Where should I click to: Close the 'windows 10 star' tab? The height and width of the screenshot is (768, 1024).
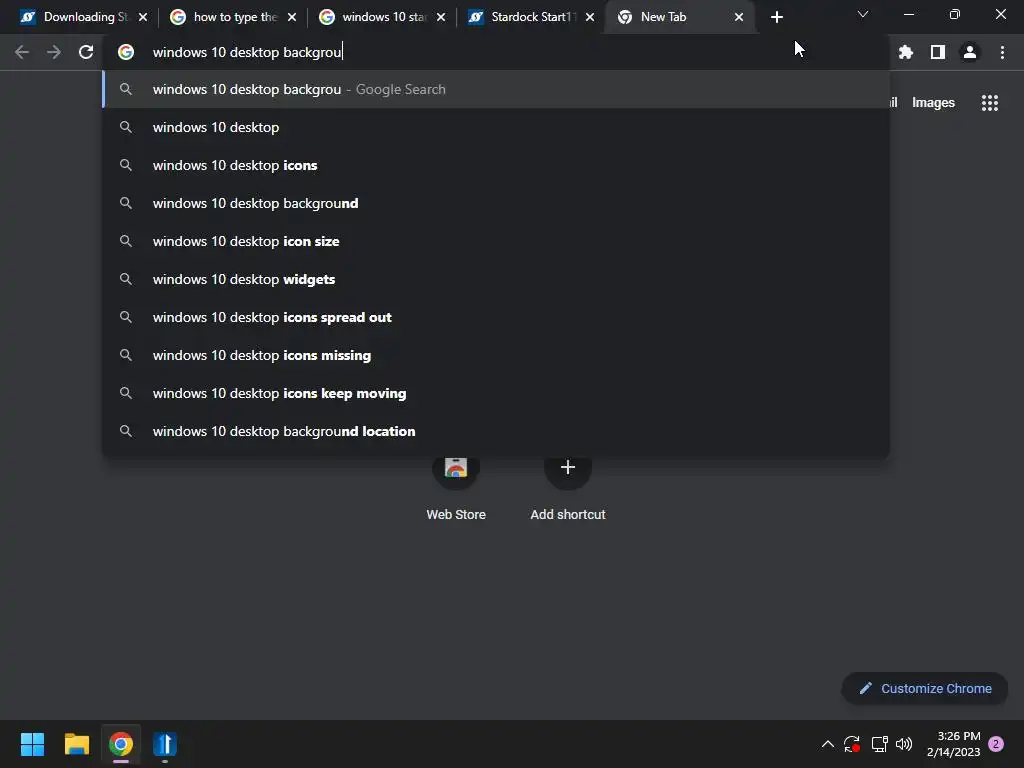tap(441, 17)
